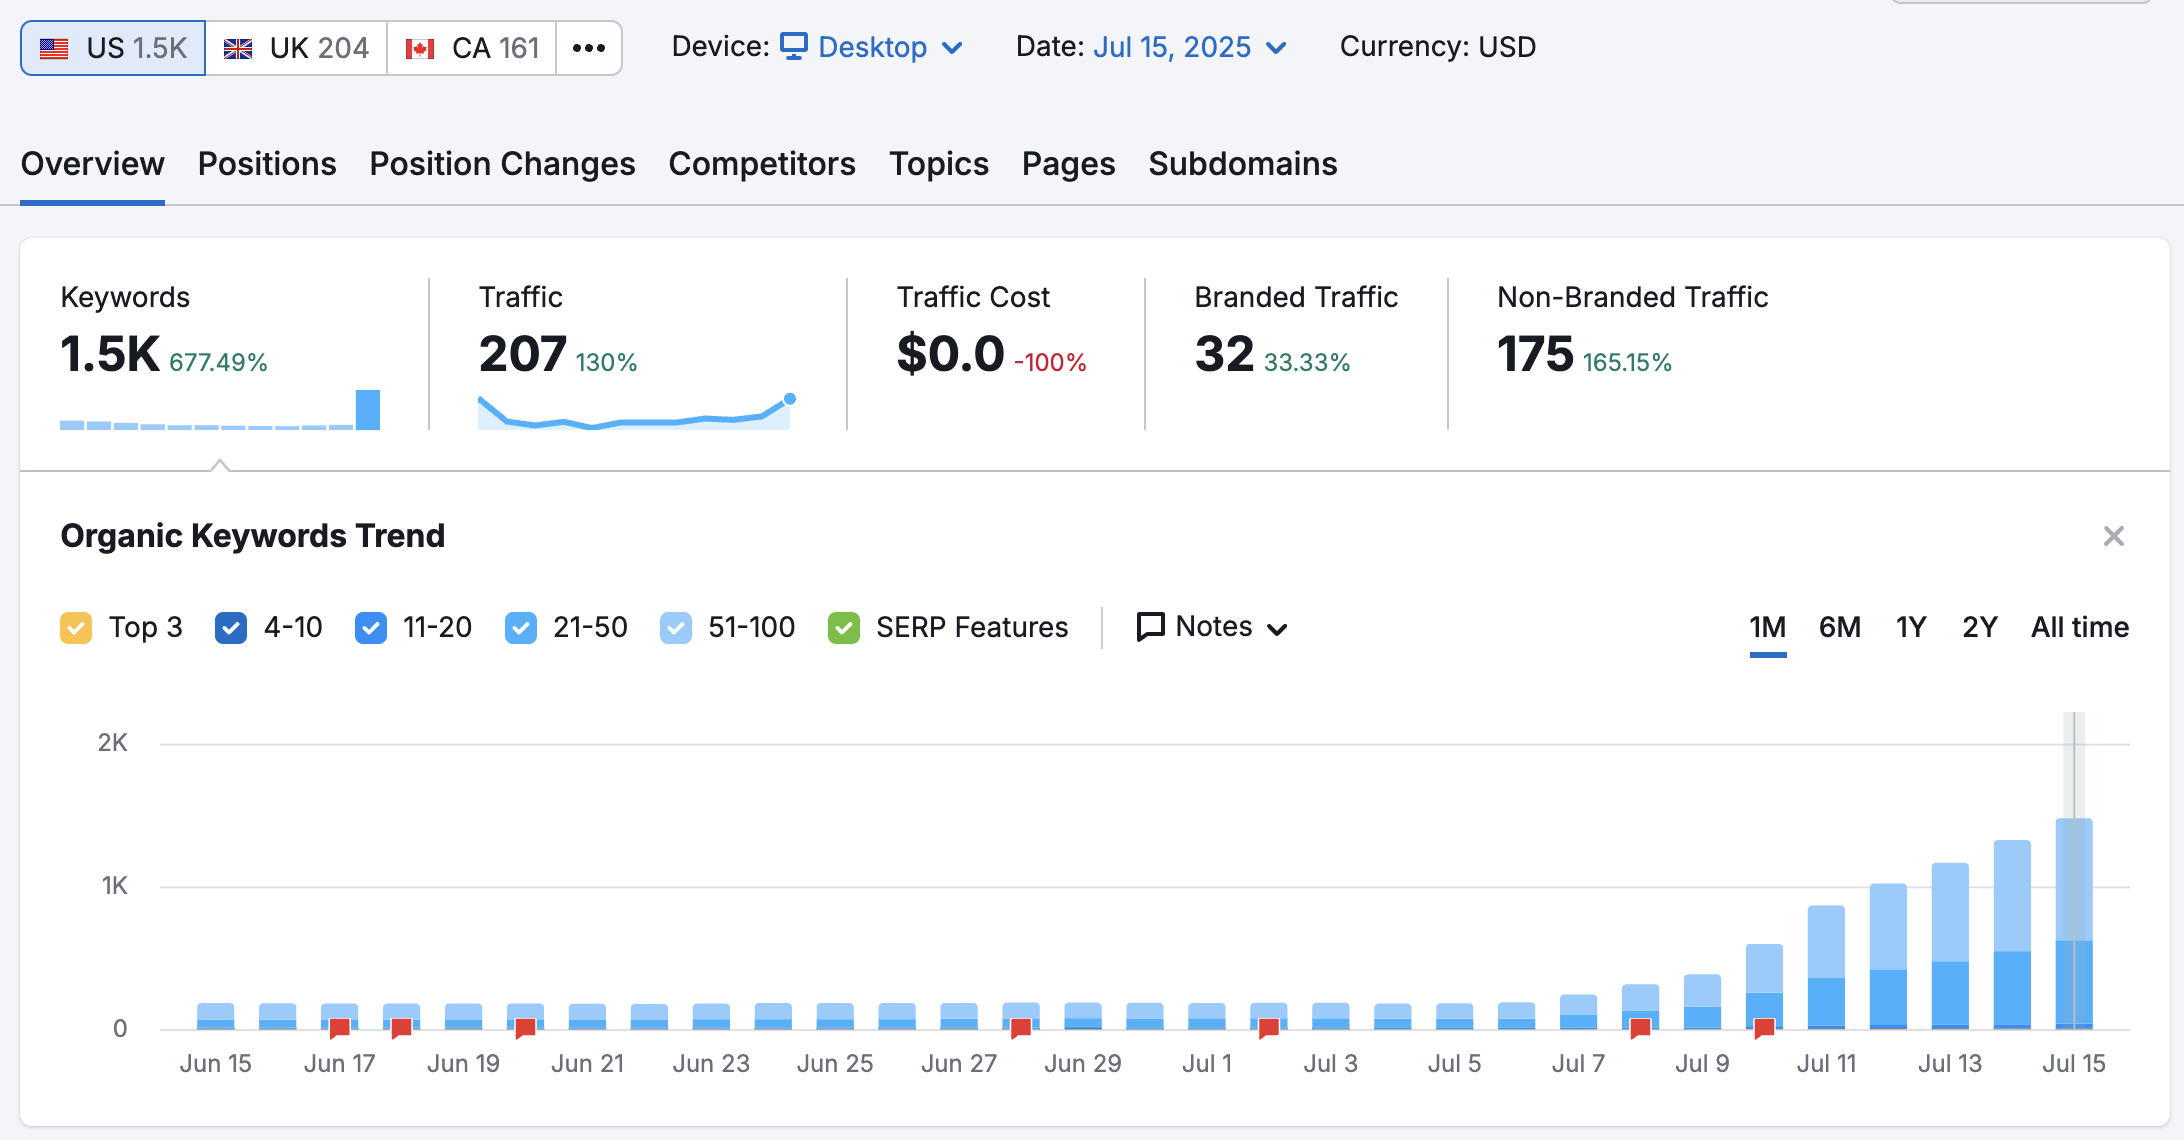Viewport: 2184px width, 1140px height.
Task: Switch to the Position Changes tab
Action: coord(502,164)
